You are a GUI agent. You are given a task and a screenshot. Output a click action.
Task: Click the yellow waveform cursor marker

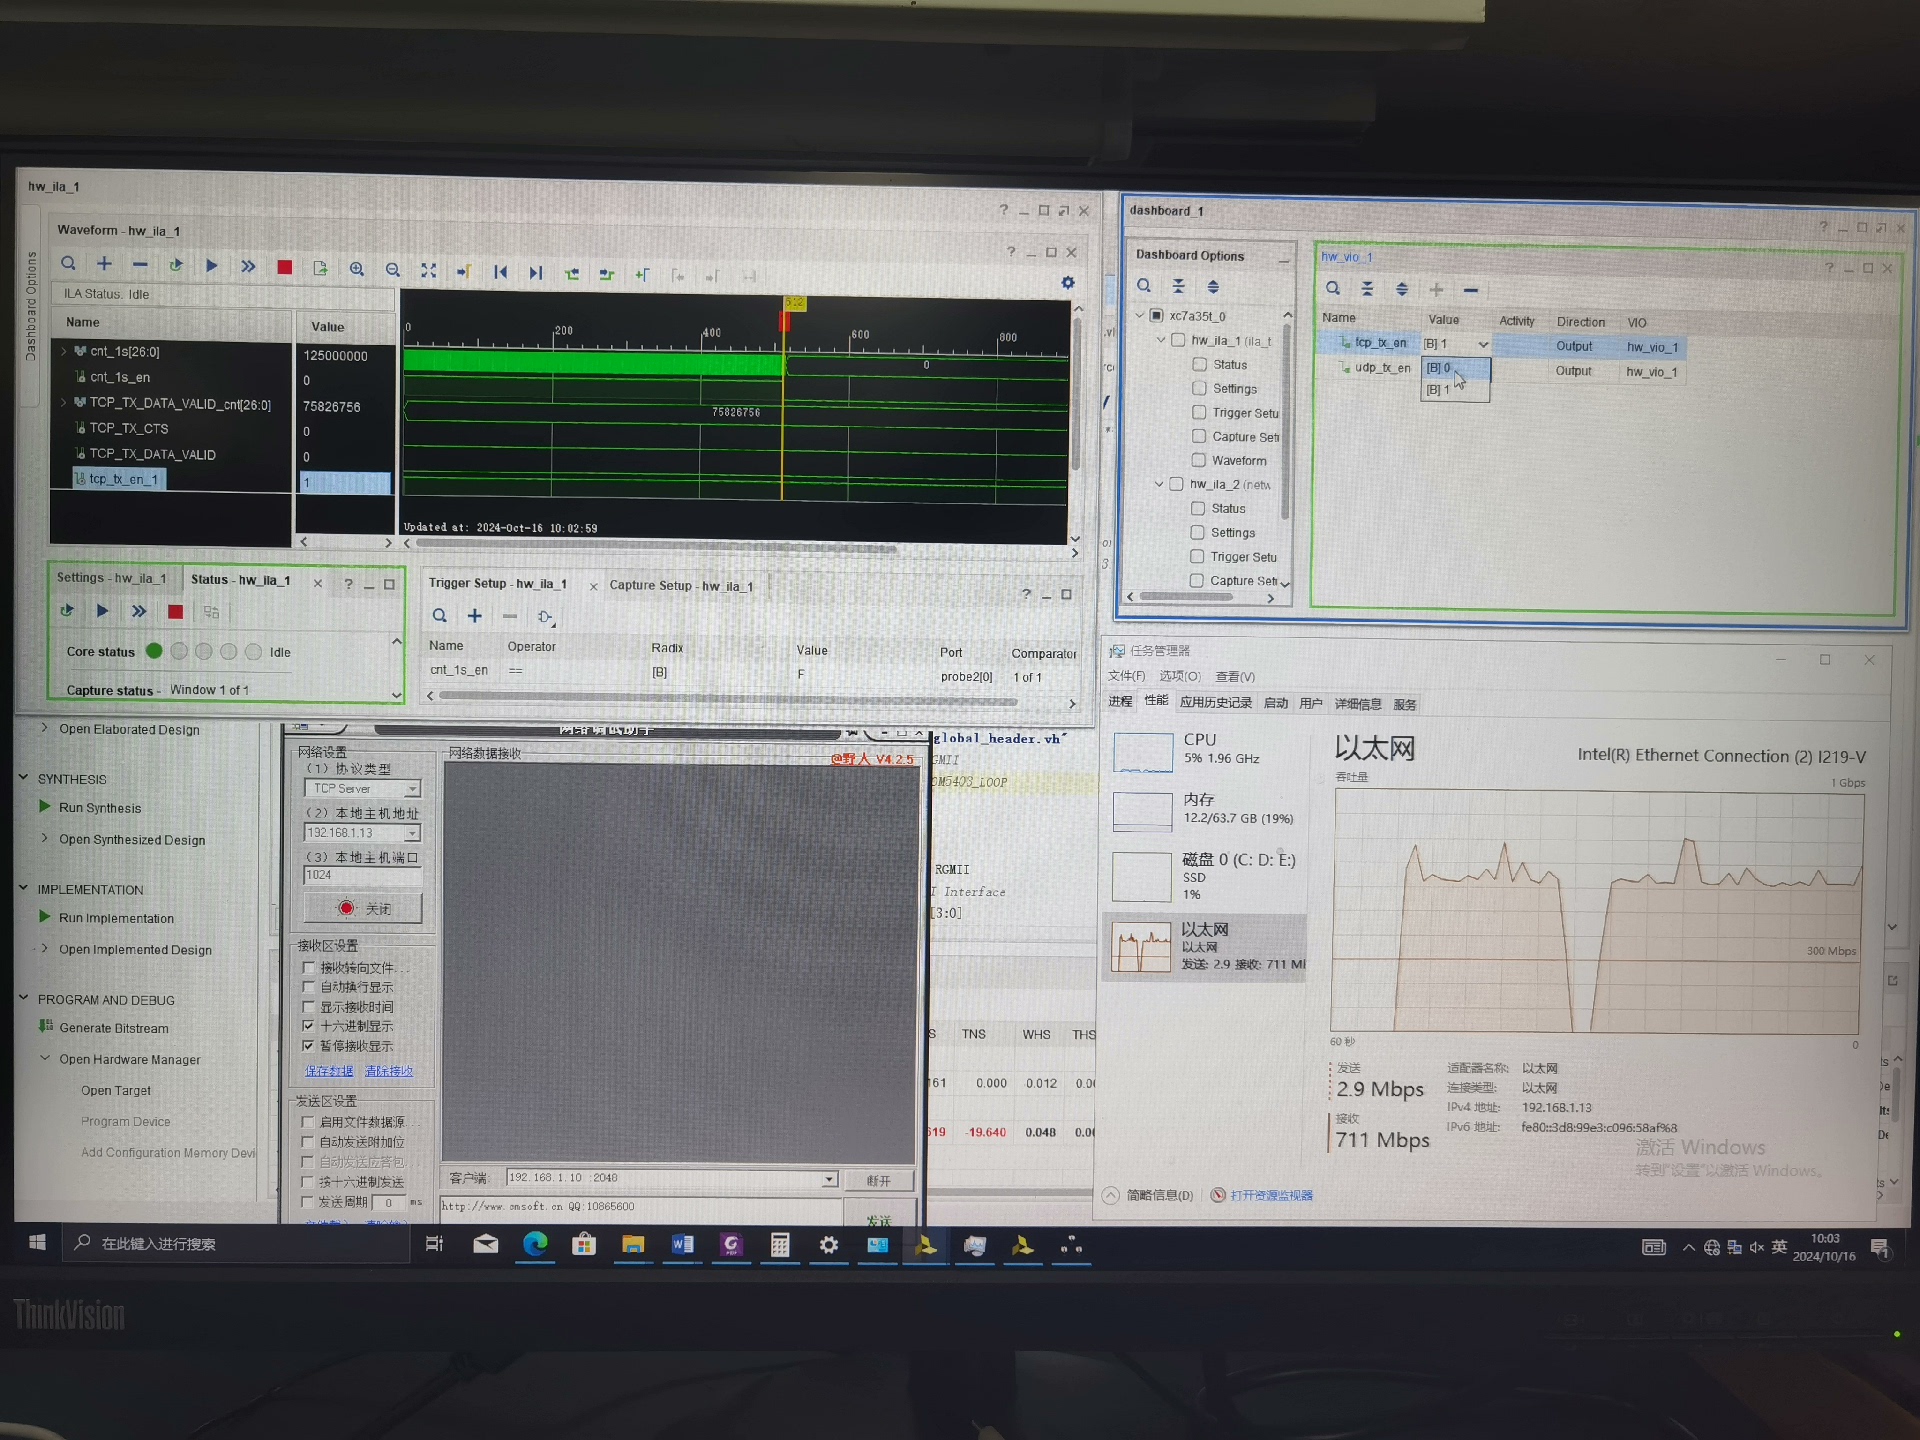pyautogui.click(x=794, y=302)
